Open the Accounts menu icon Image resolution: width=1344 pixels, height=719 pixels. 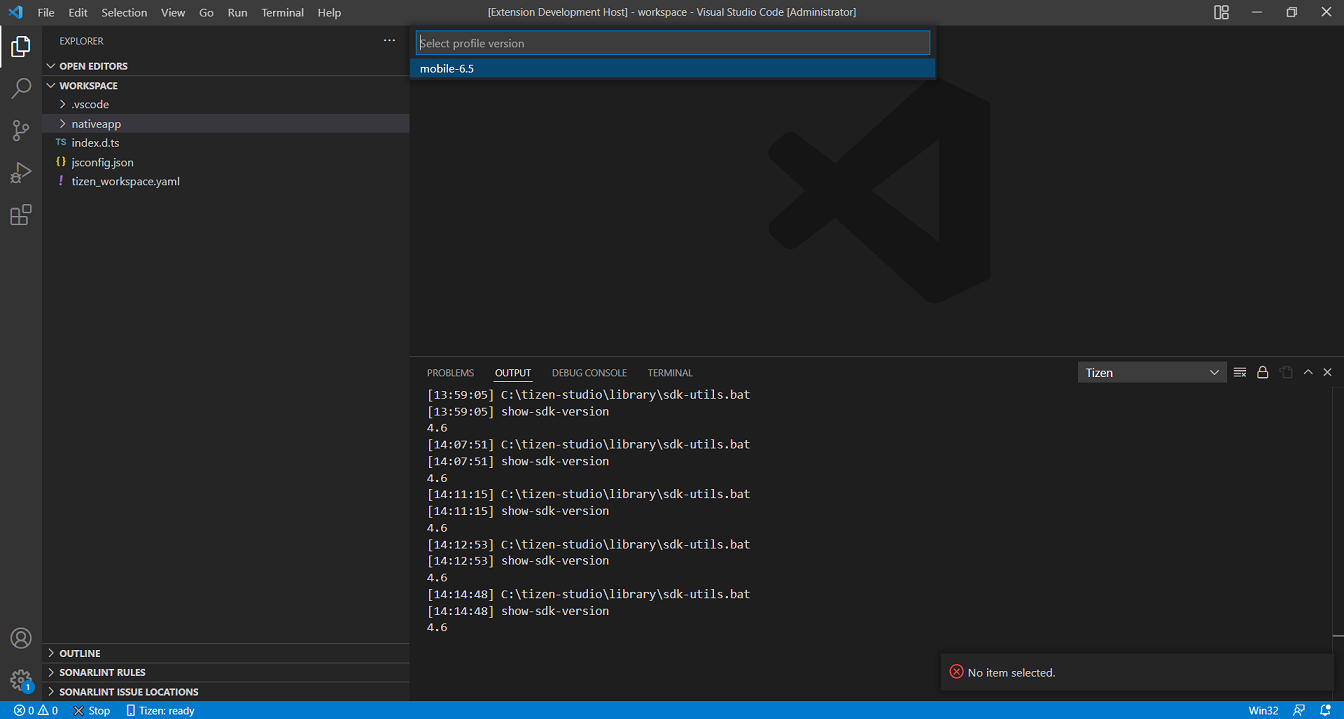pos(21,638)
